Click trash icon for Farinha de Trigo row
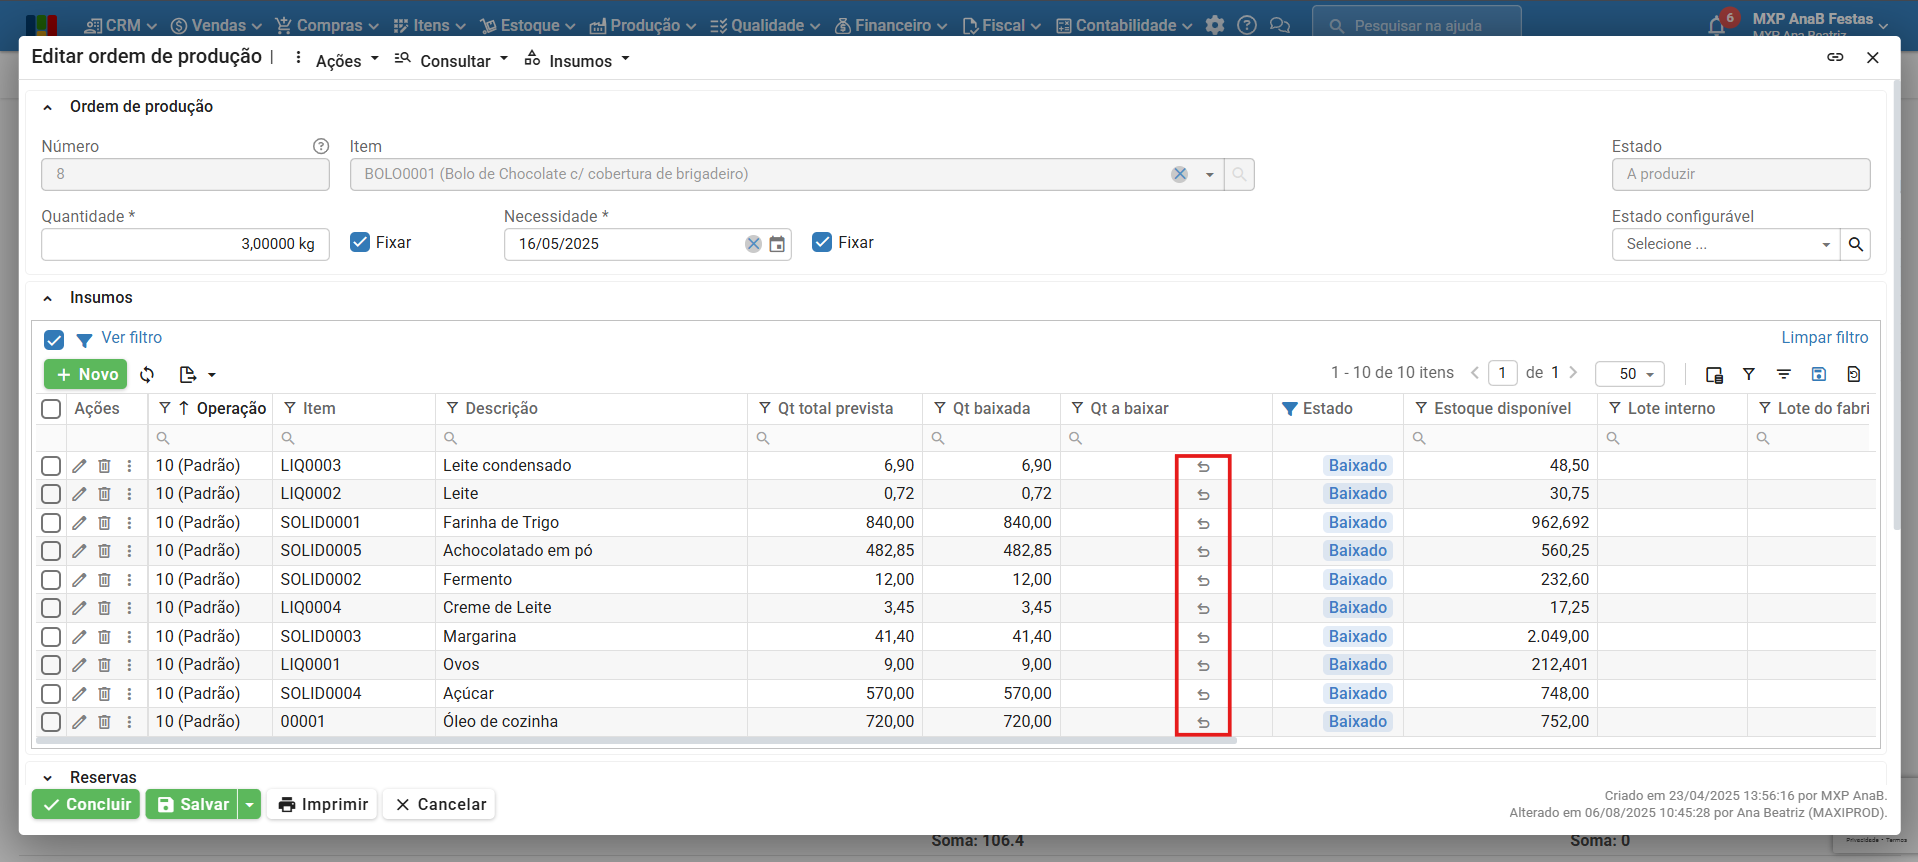This screenshot has height=862, width=1918. pyautogui.click(x=104, y=523)
